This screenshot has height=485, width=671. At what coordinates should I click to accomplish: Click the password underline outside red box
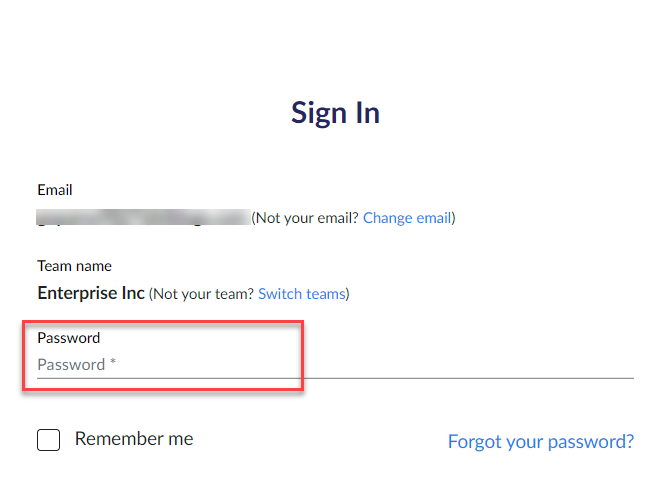[469, 378]
